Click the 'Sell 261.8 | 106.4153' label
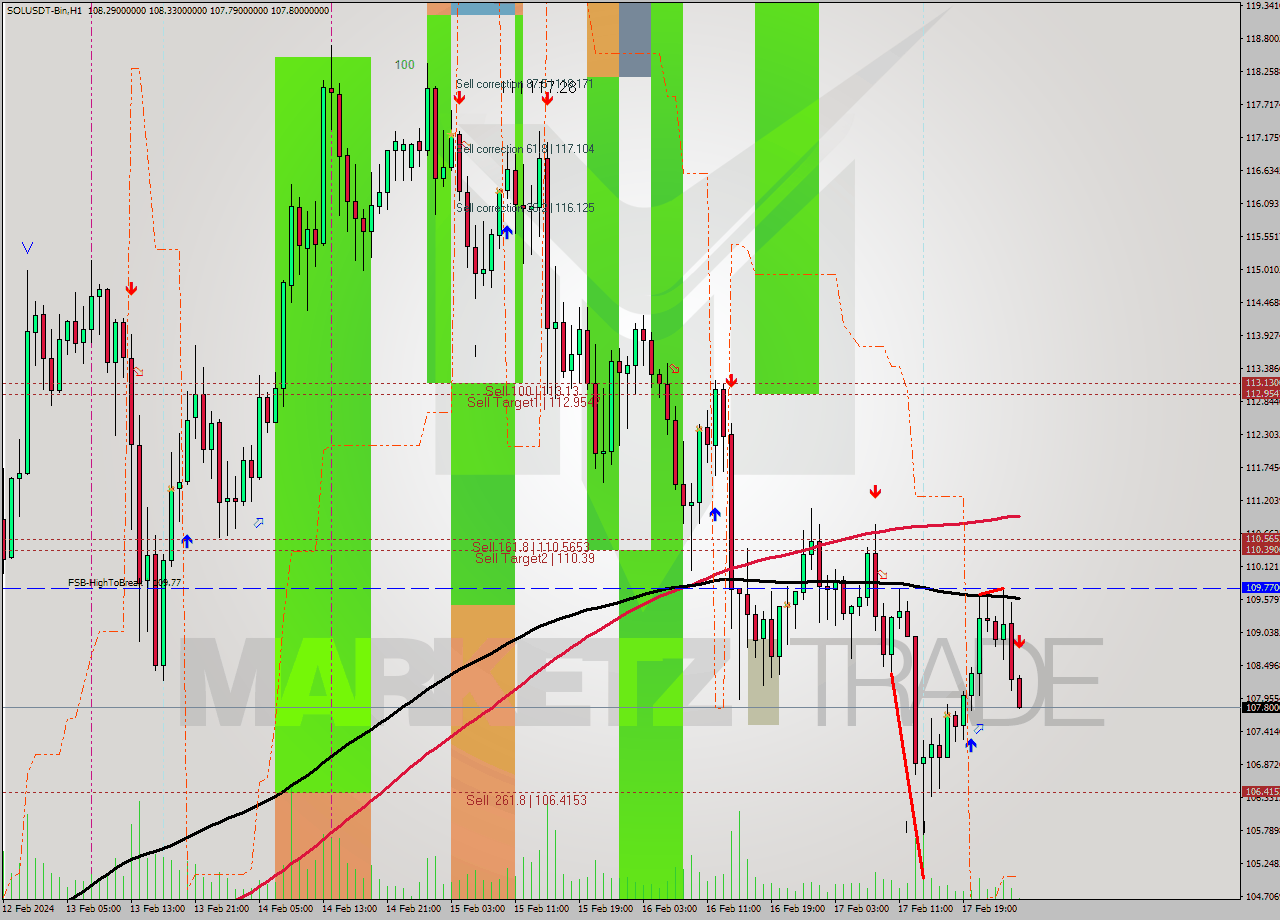 526,800
